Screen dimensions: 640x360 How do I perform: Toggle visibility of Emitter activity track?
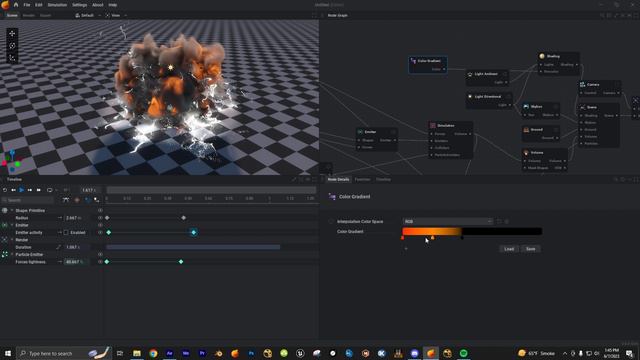tap(100, 233)
